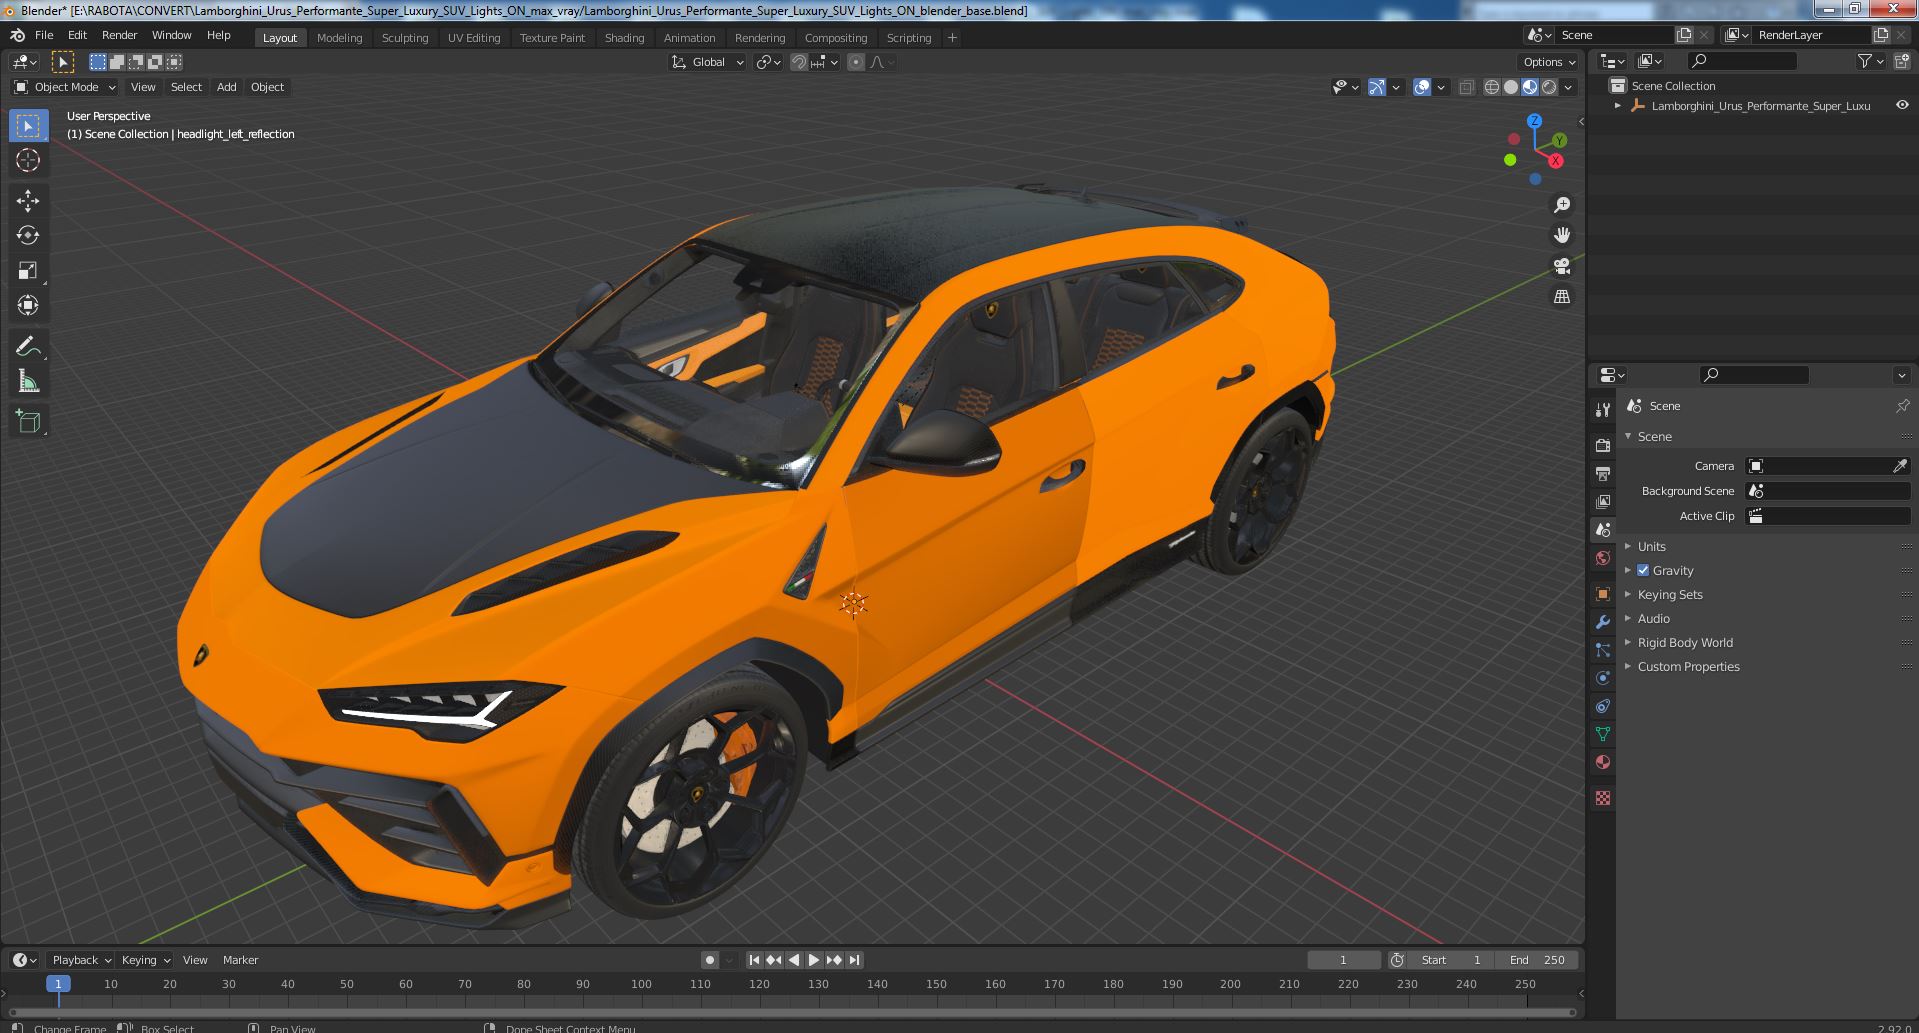Toggle viewport overlays
This screenshot has height=1033, width=1919.
(1422, 87)
